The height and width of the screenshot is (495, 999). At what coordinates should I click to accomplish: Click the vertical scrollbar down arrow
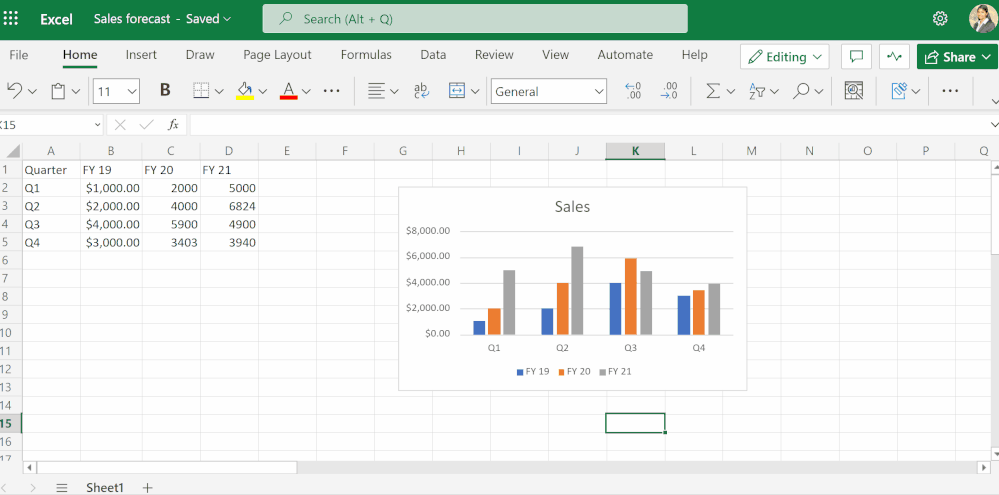[995, 454]
